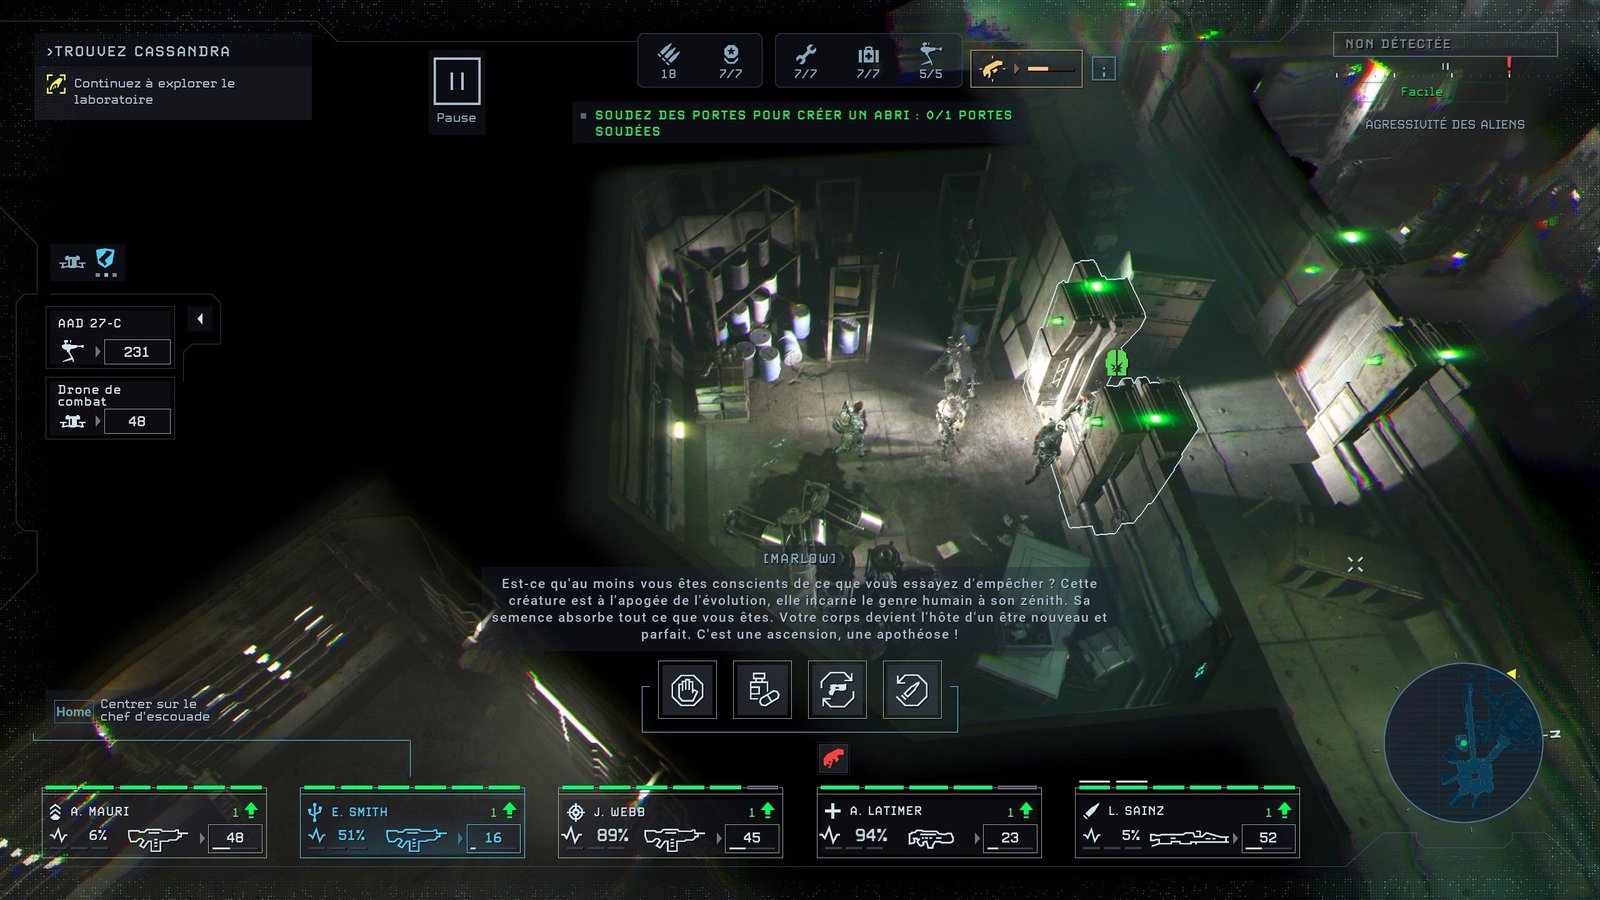1600x900 pixels.
Task: Open the three-dot options next to torch
Action: (1103, 70)
